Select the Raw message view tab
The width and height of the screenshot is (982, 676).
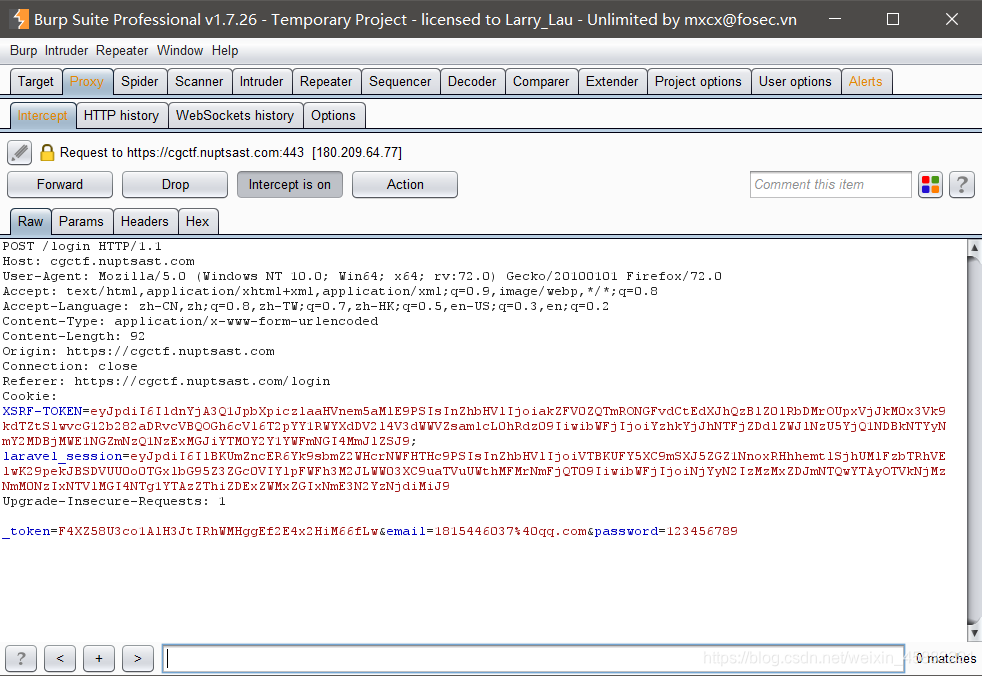coord(30,222)
